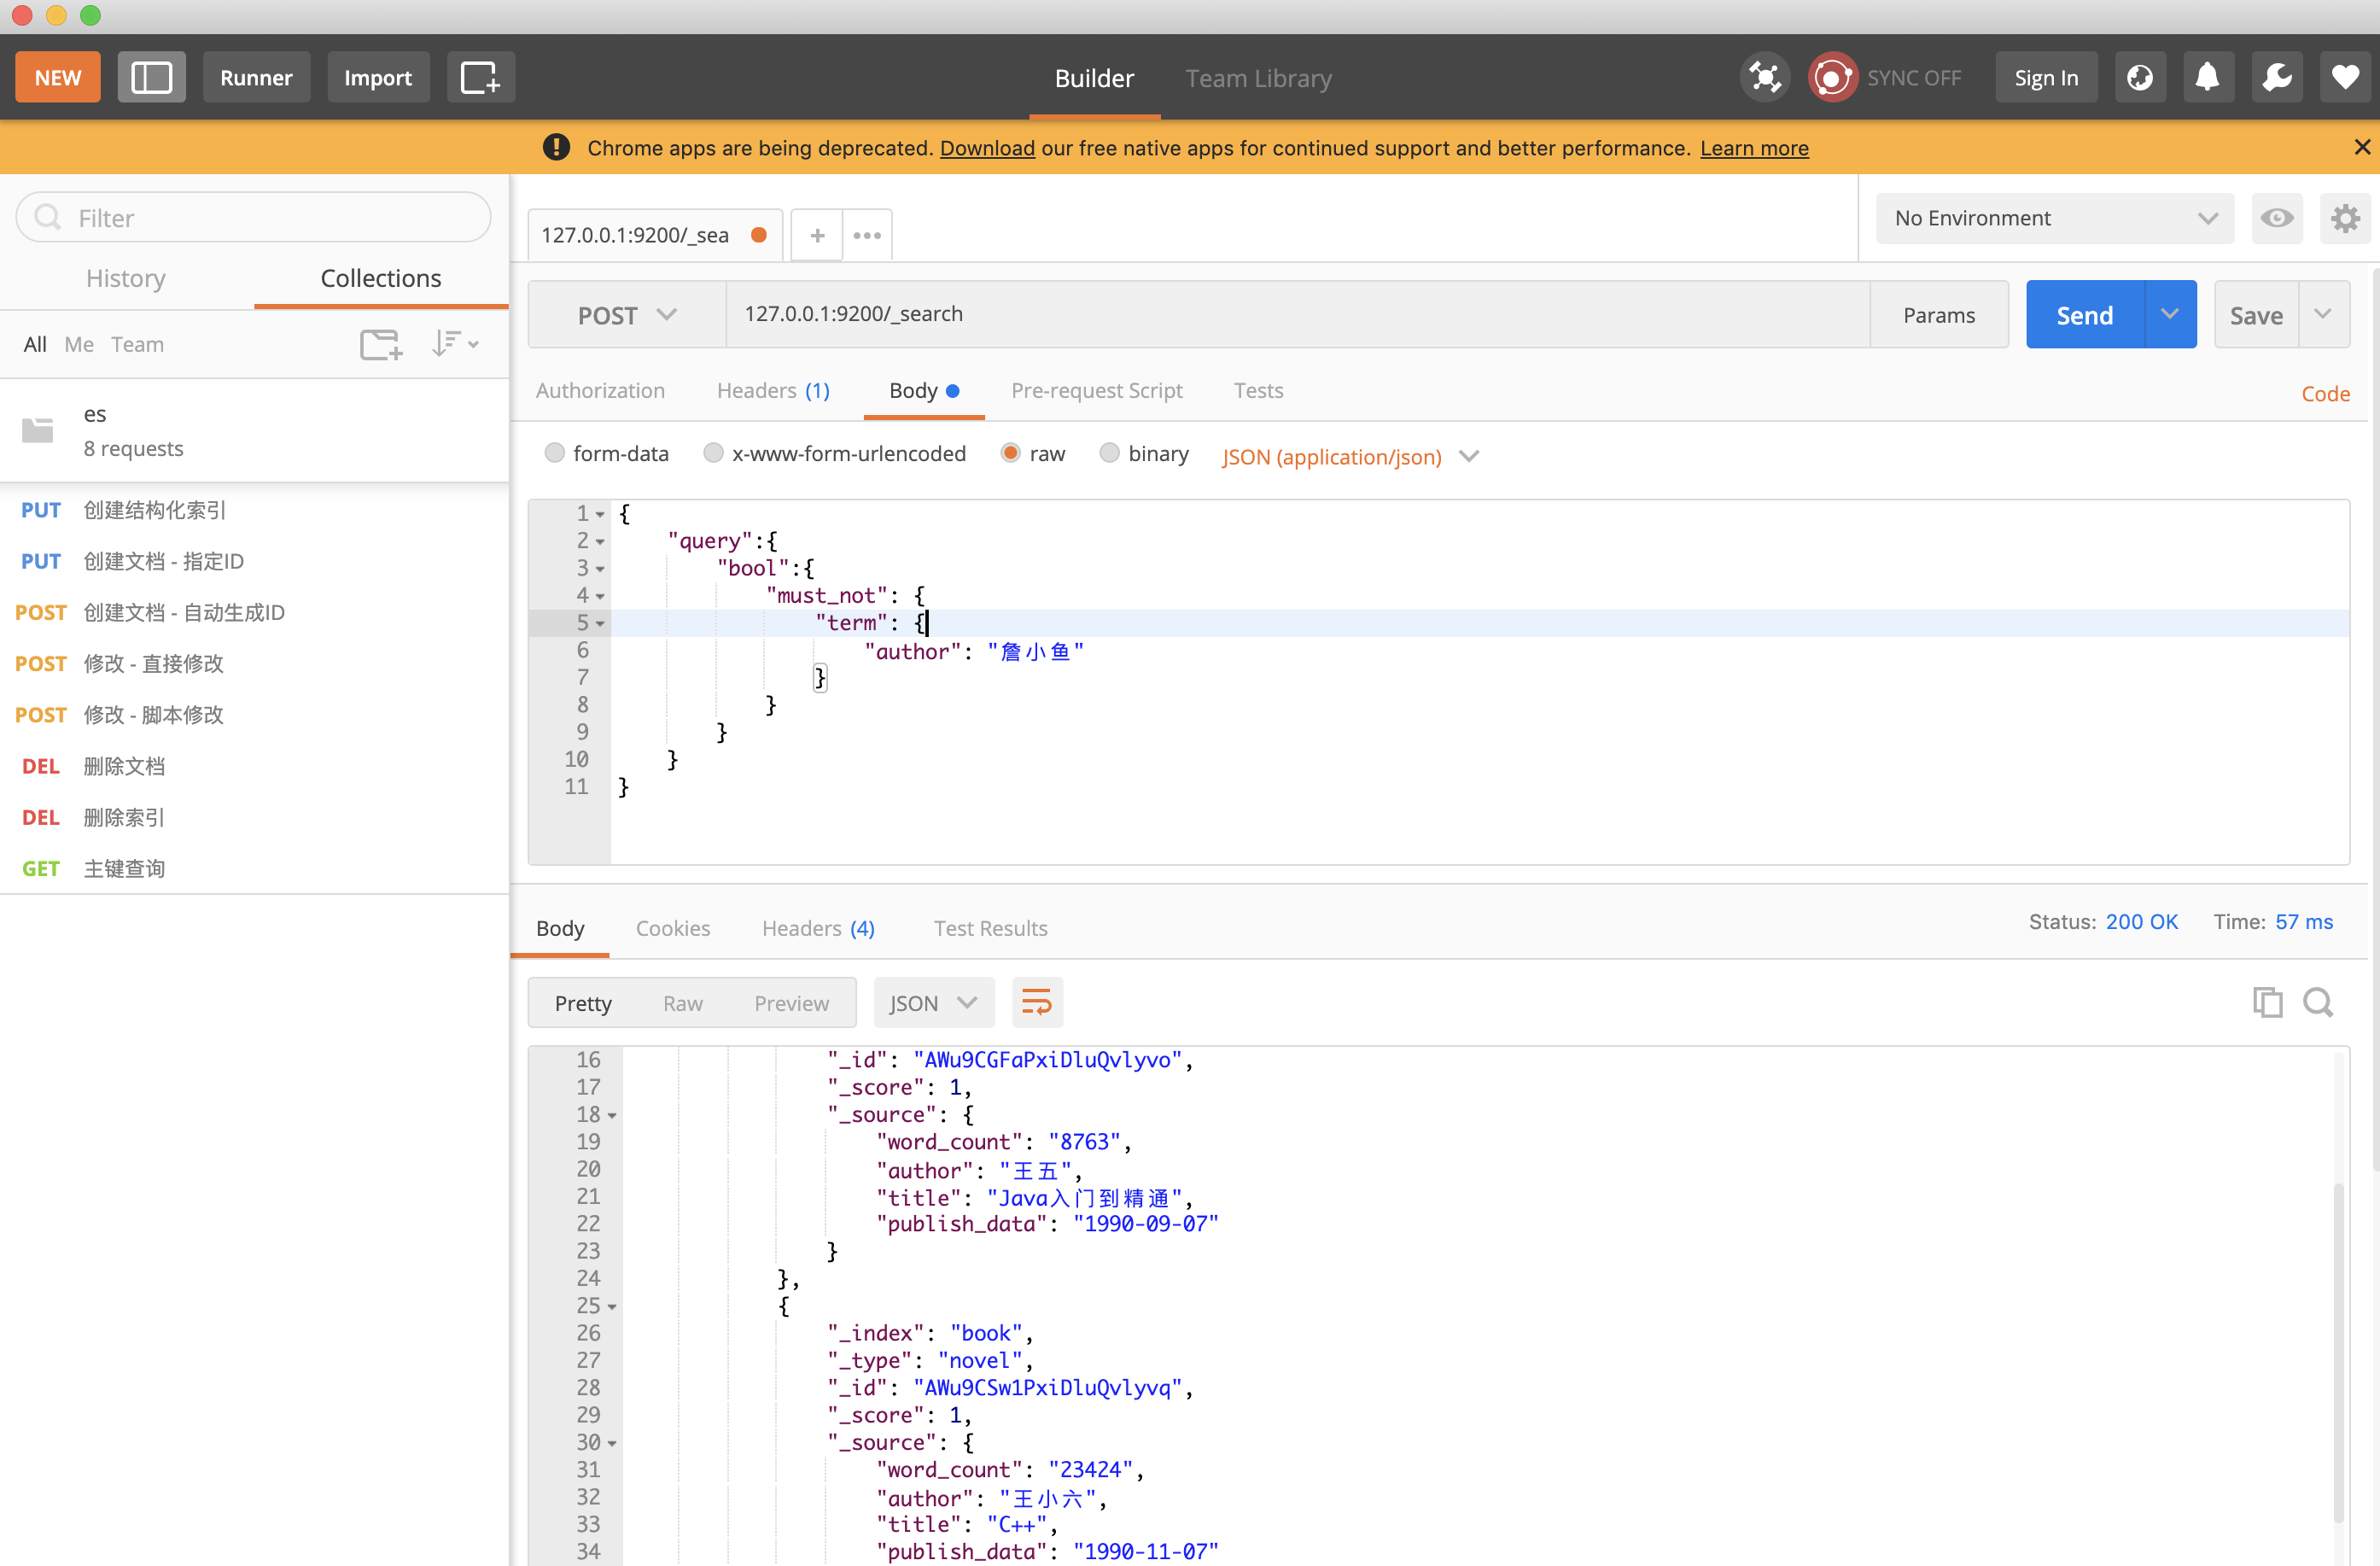This screenshot has width=2380, height=1566.
Task: Select the form-data radio button
Action: 555,454
